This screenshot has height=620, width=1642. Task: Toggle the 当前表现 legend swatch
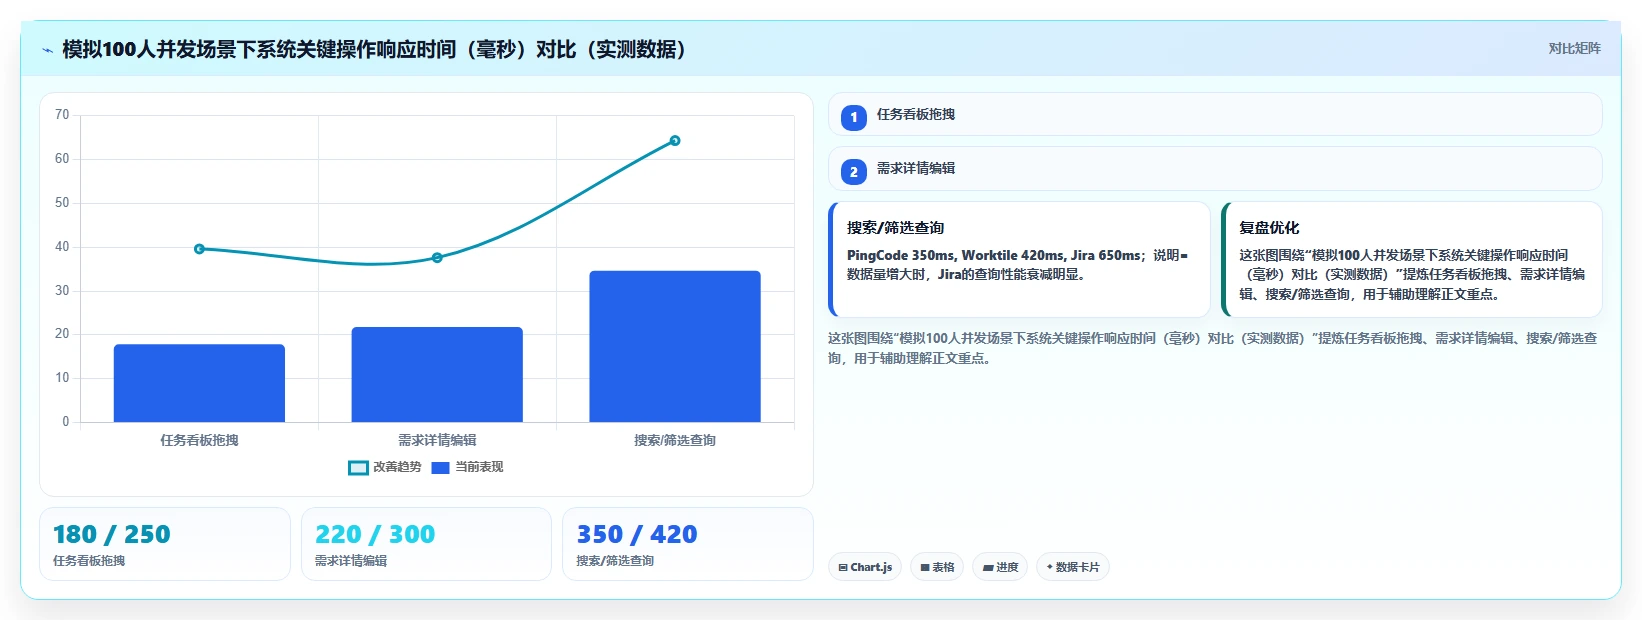click(x=440, y=467)
